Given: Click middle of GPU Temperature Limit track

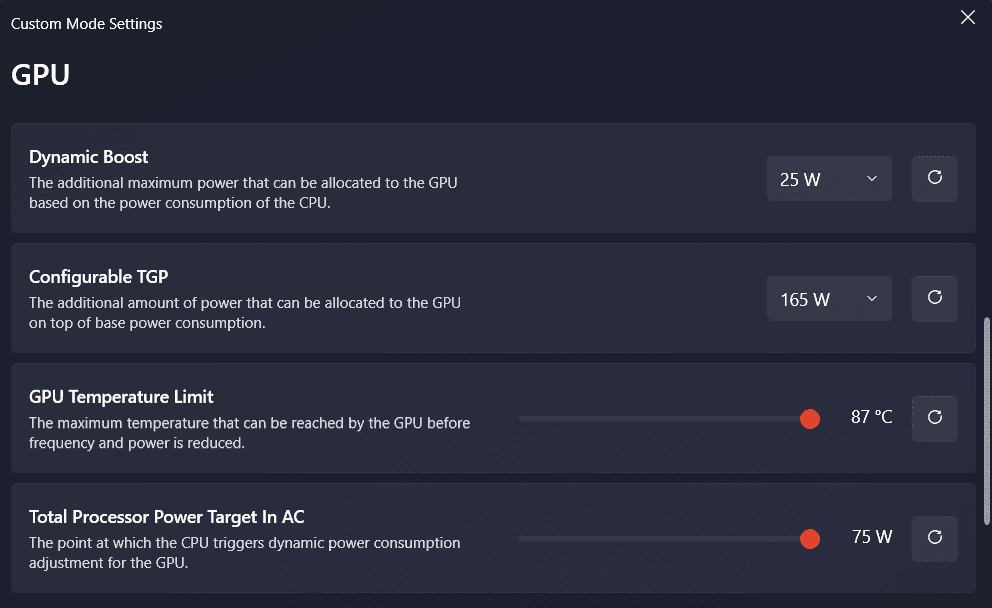Looking at the screenshot, I should pos(664,419).
